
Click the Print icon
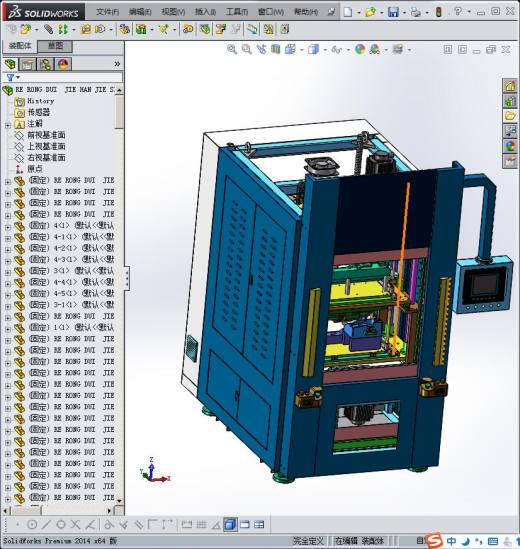click(x=416, y=12)
